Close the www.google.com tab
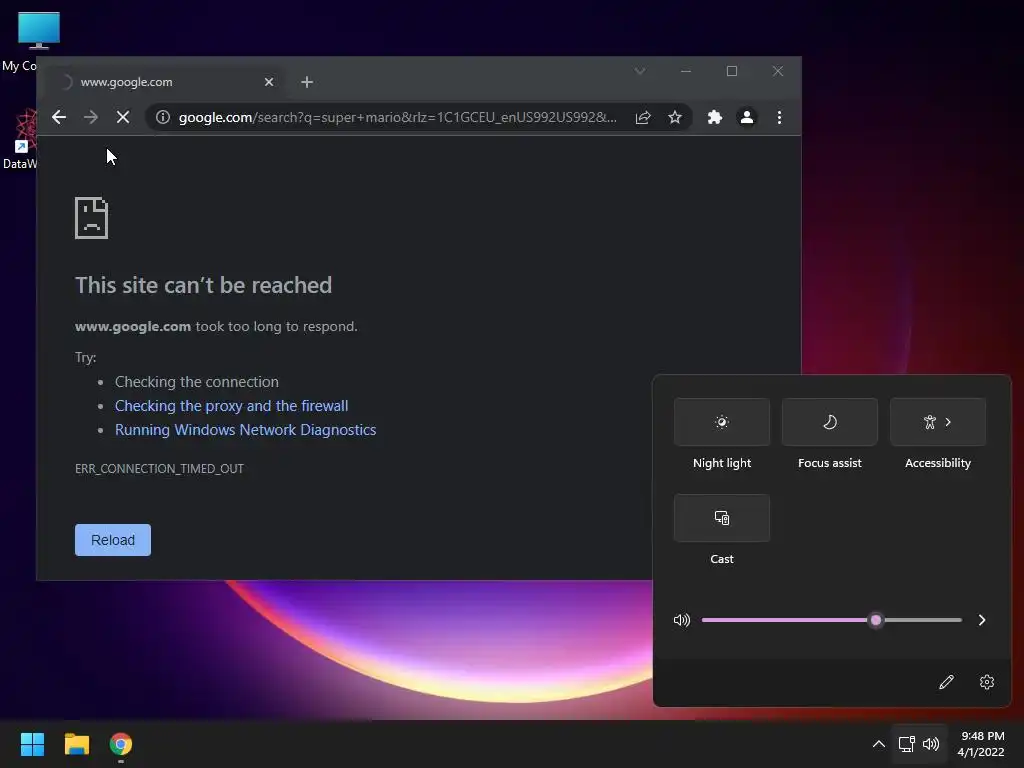The width and height of the screenshot is (1024, 768). tap(269, 82)
